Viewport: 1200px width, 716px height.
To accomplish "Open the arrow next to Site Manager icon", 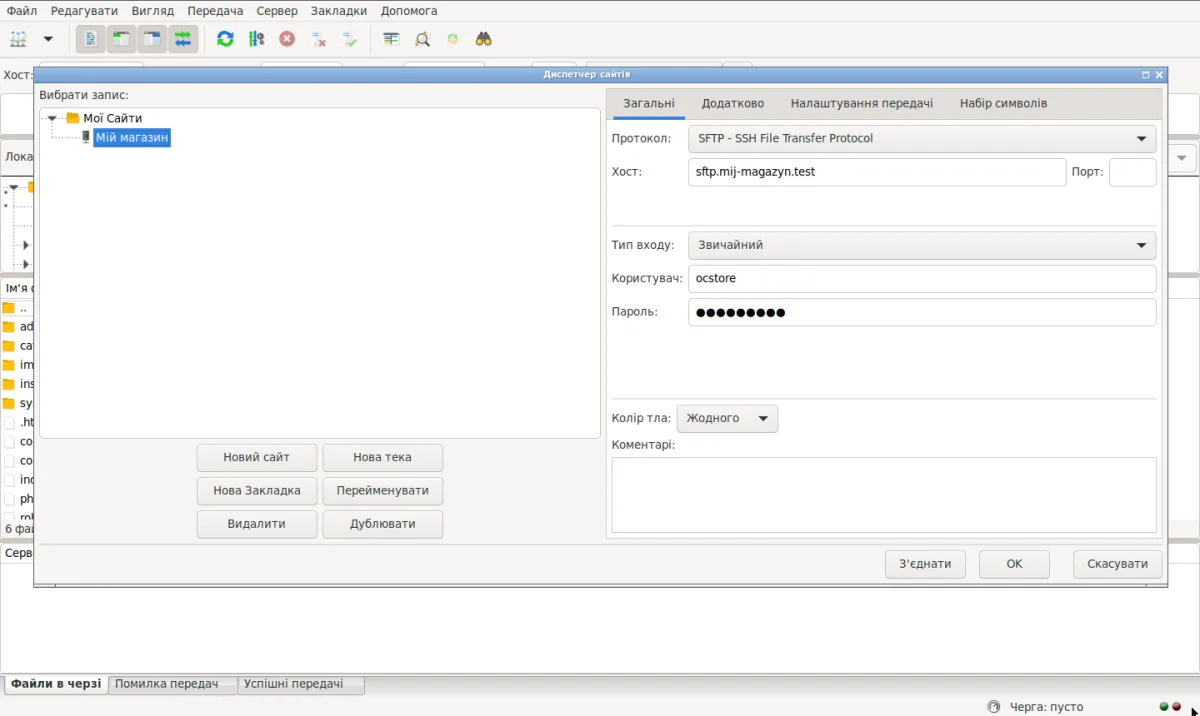I will click(x=48, y=39).
